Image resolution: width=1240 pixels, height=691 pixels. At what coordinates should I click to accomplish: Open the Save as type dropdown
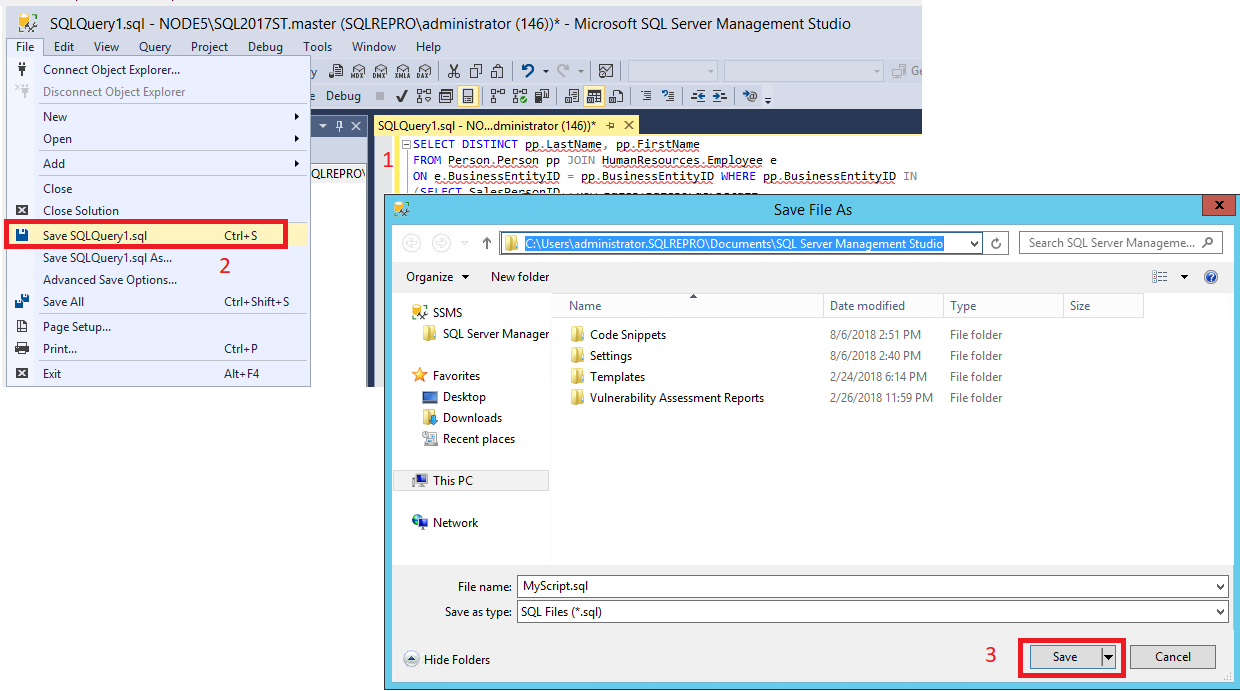(1219, 611)
